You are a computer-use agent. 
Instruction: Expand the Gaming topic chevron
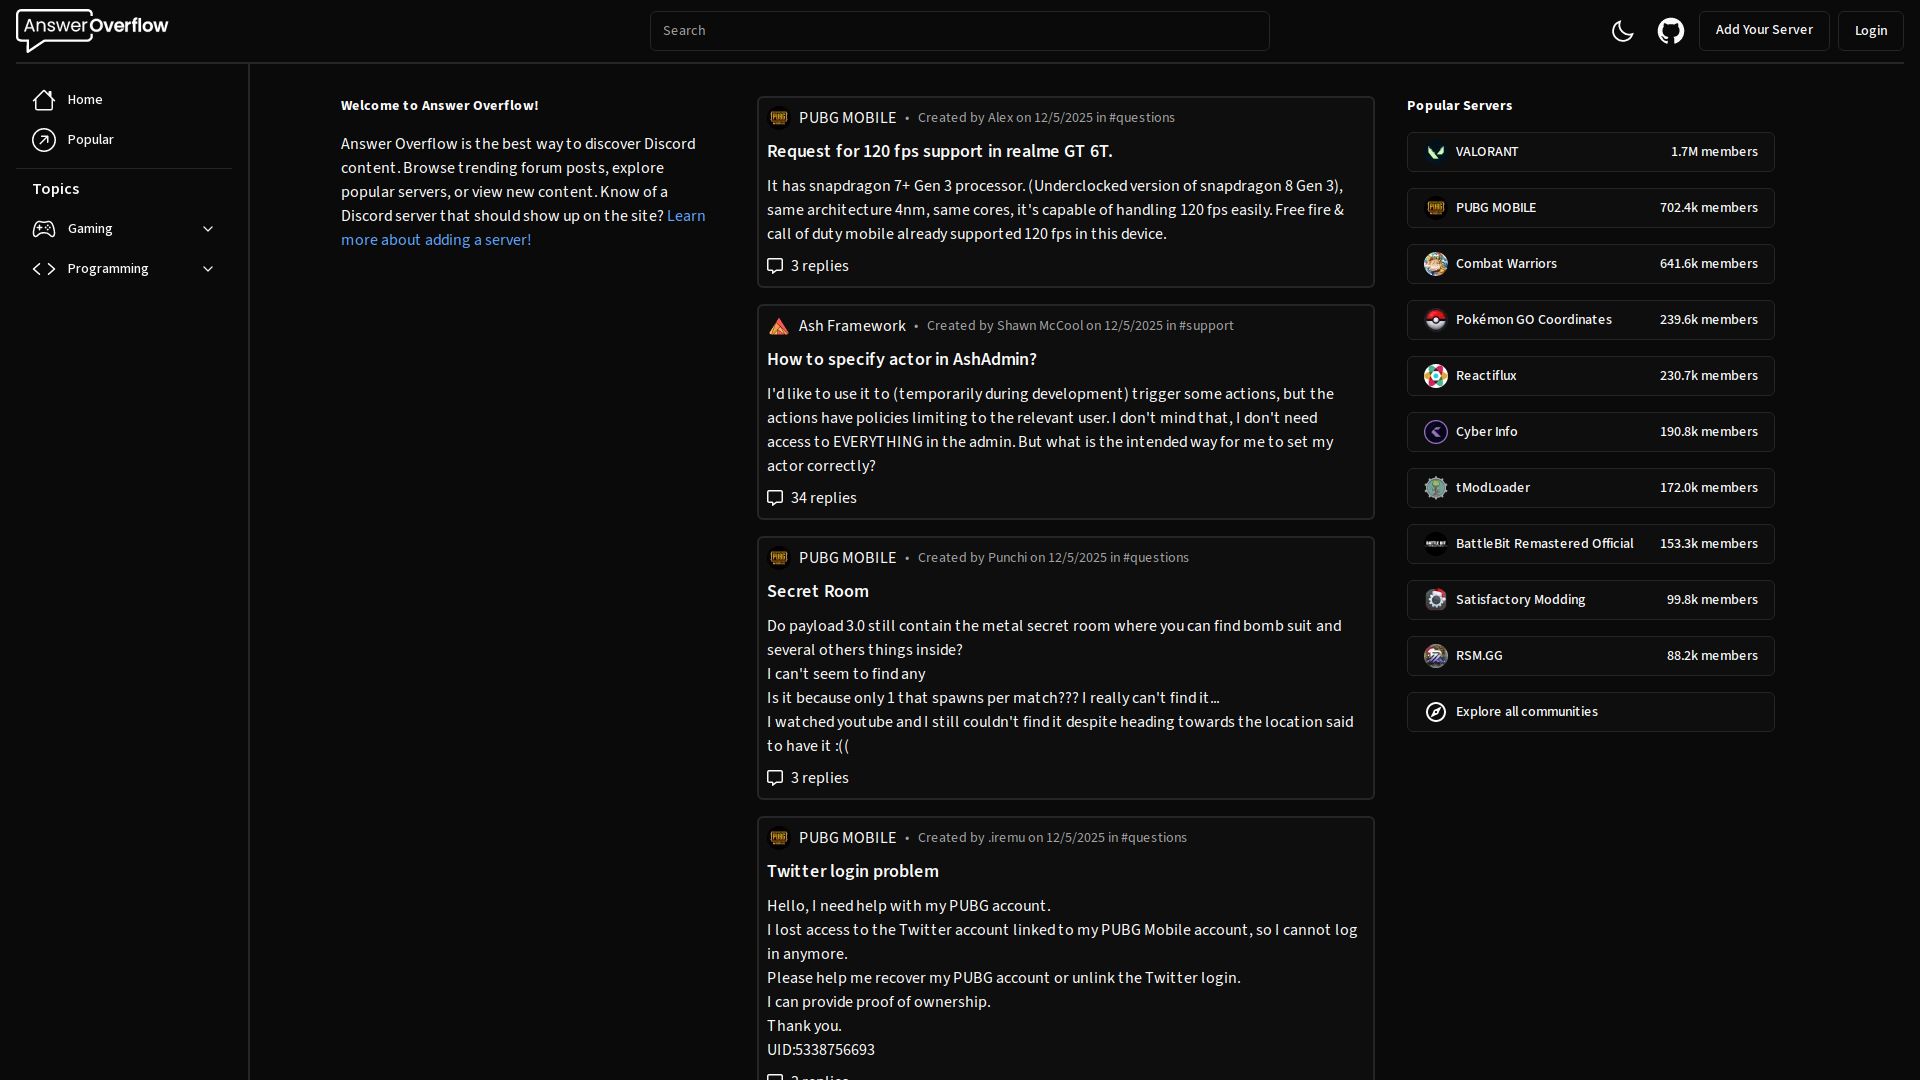(208, 229)
